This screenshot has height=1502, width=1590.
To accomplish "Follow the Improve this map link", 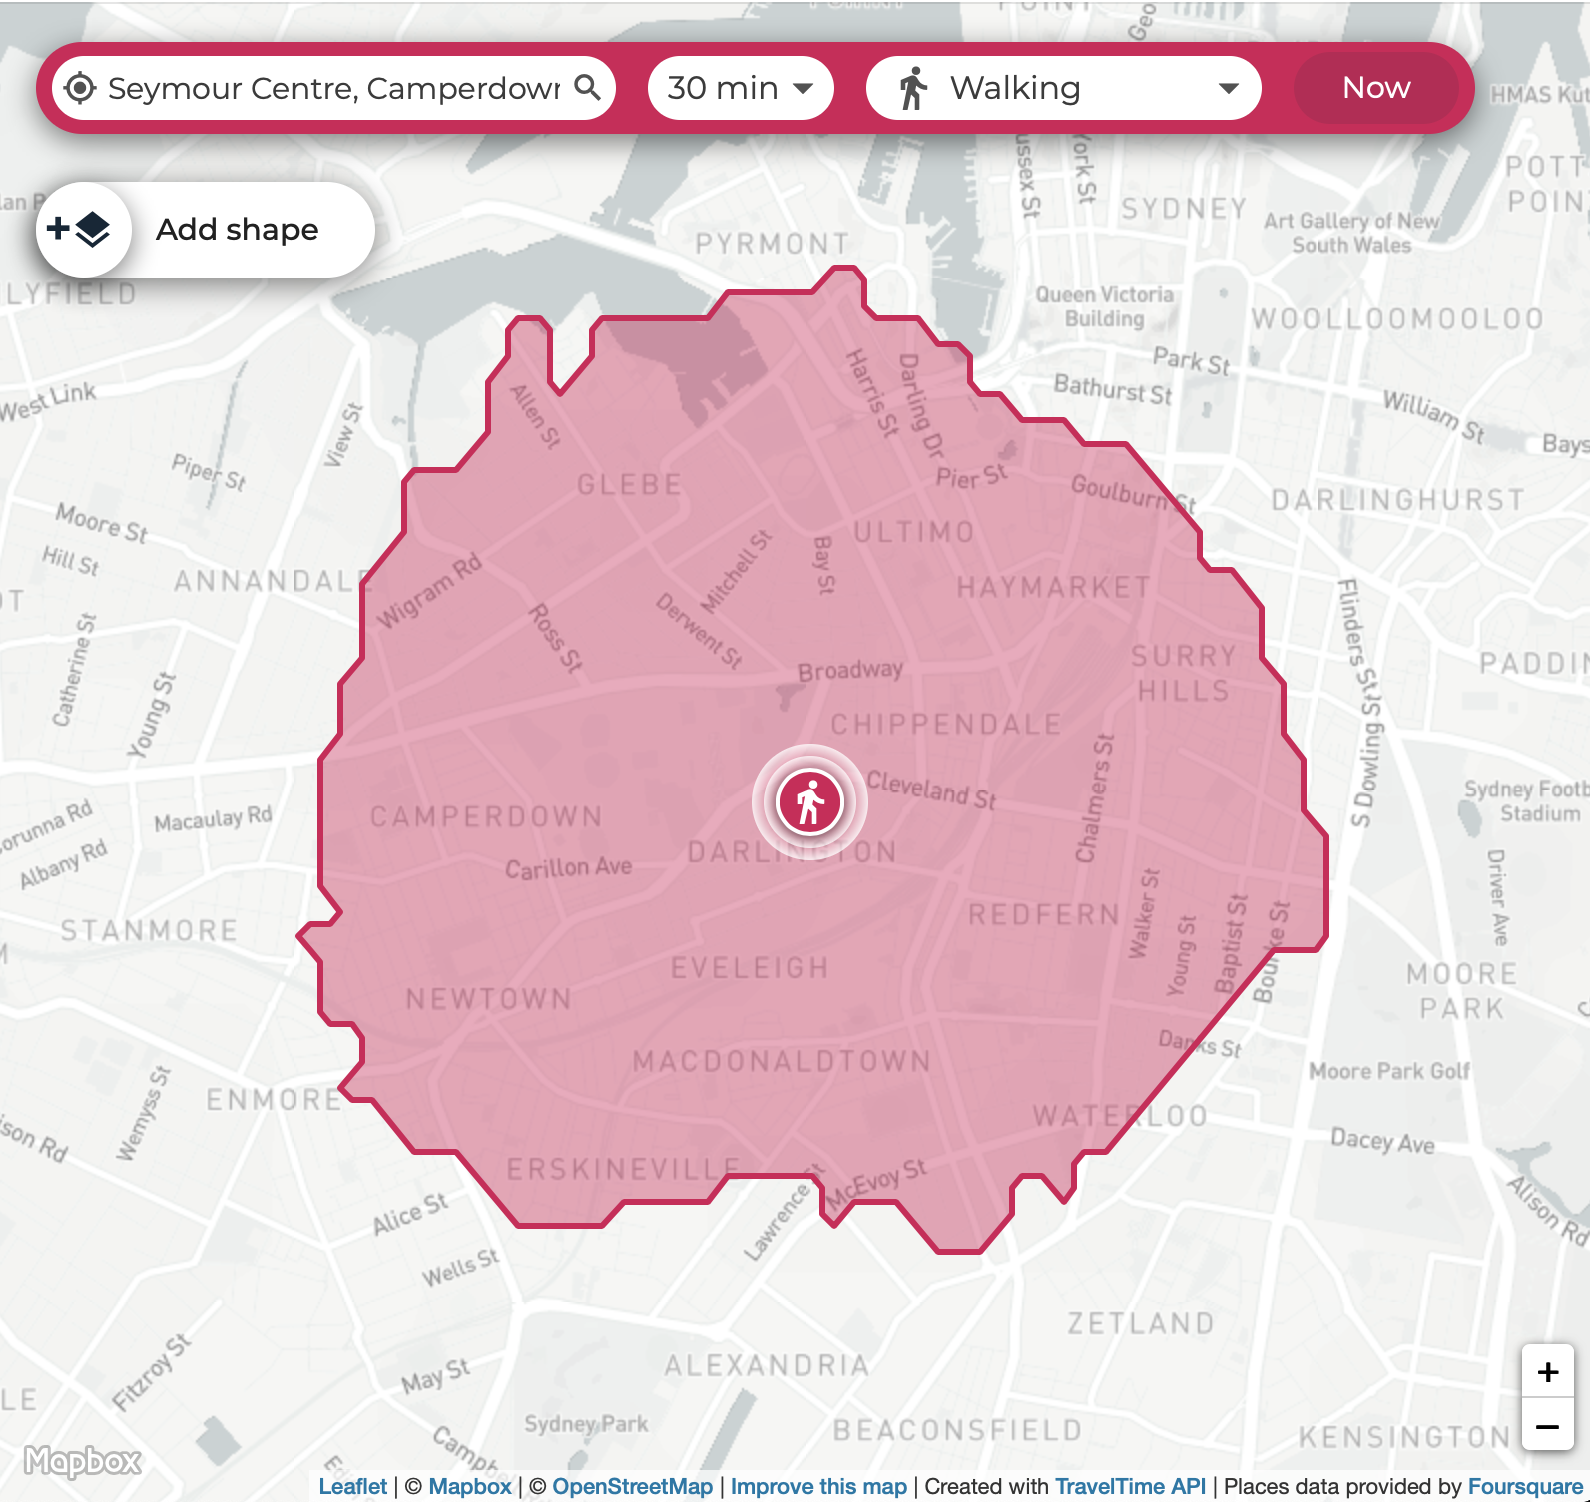I will tap(818, 1486).
